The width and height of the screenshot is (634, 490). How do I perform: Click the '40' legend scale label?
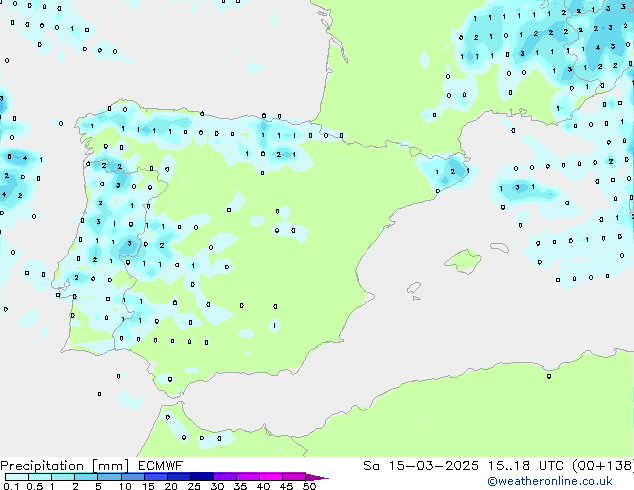click(263, 486)
